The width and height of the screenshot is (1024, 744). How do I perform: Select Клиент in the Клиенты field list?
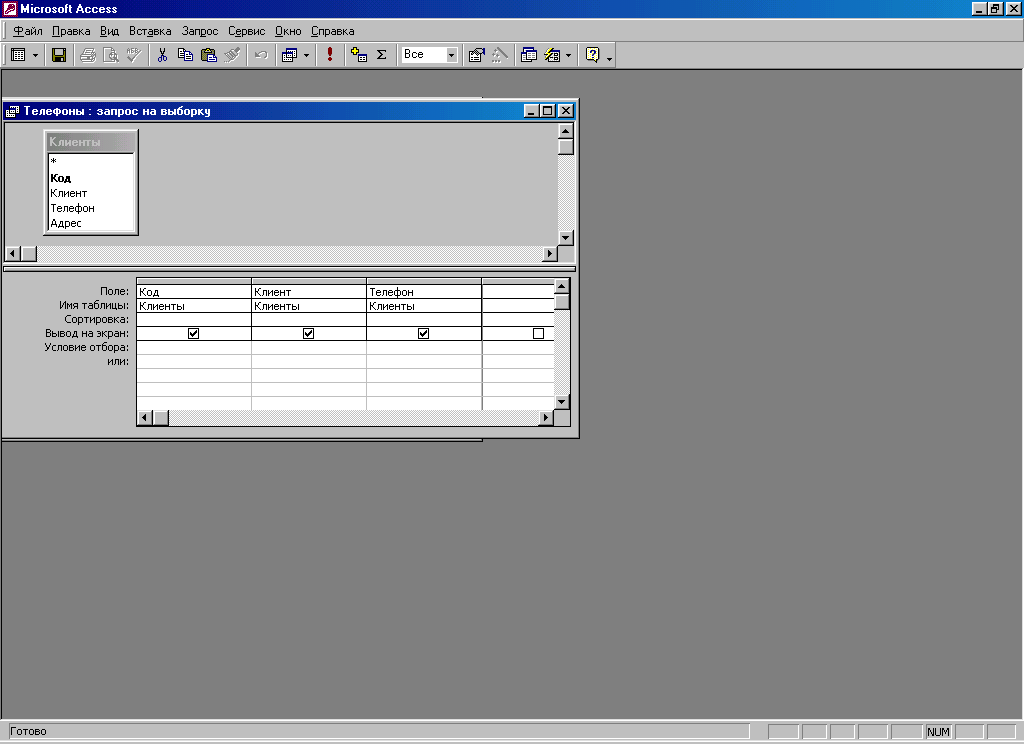point(91,193)
